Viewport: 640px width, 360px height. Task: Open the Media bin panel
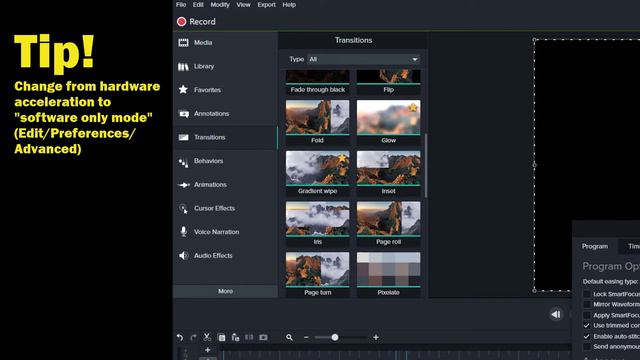[225, 42]
